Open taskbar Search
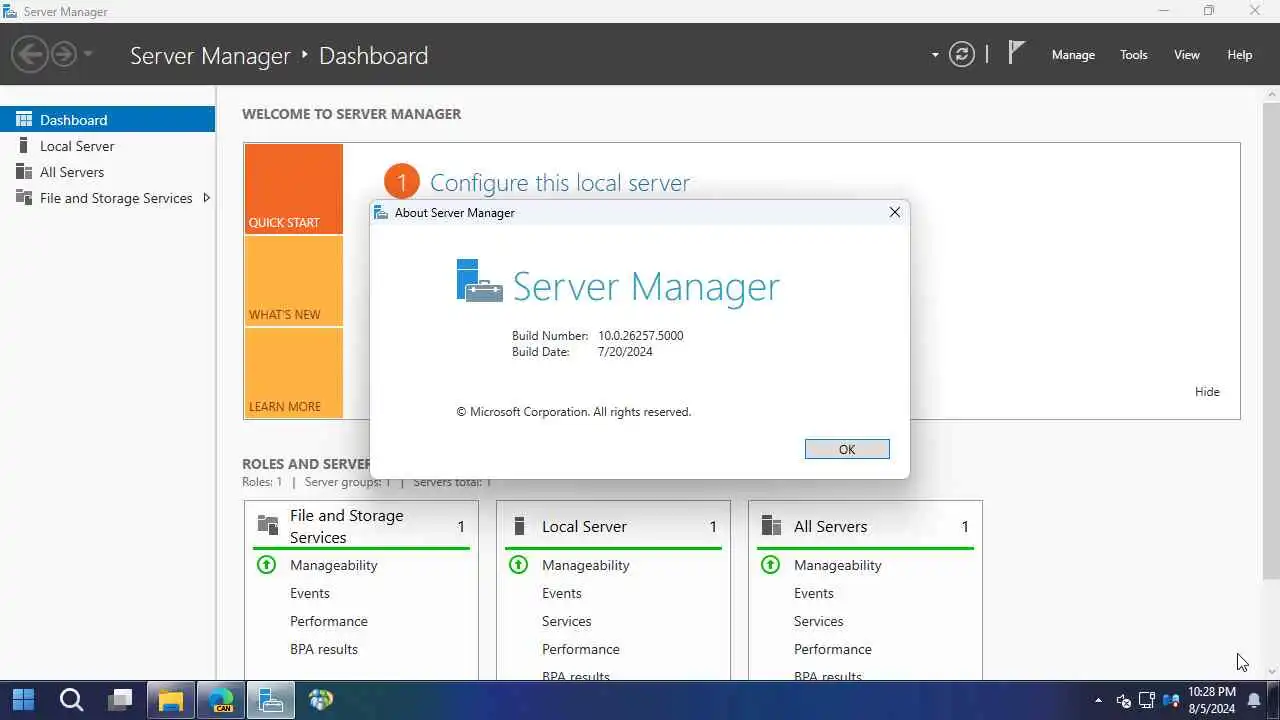 point(71,700)
